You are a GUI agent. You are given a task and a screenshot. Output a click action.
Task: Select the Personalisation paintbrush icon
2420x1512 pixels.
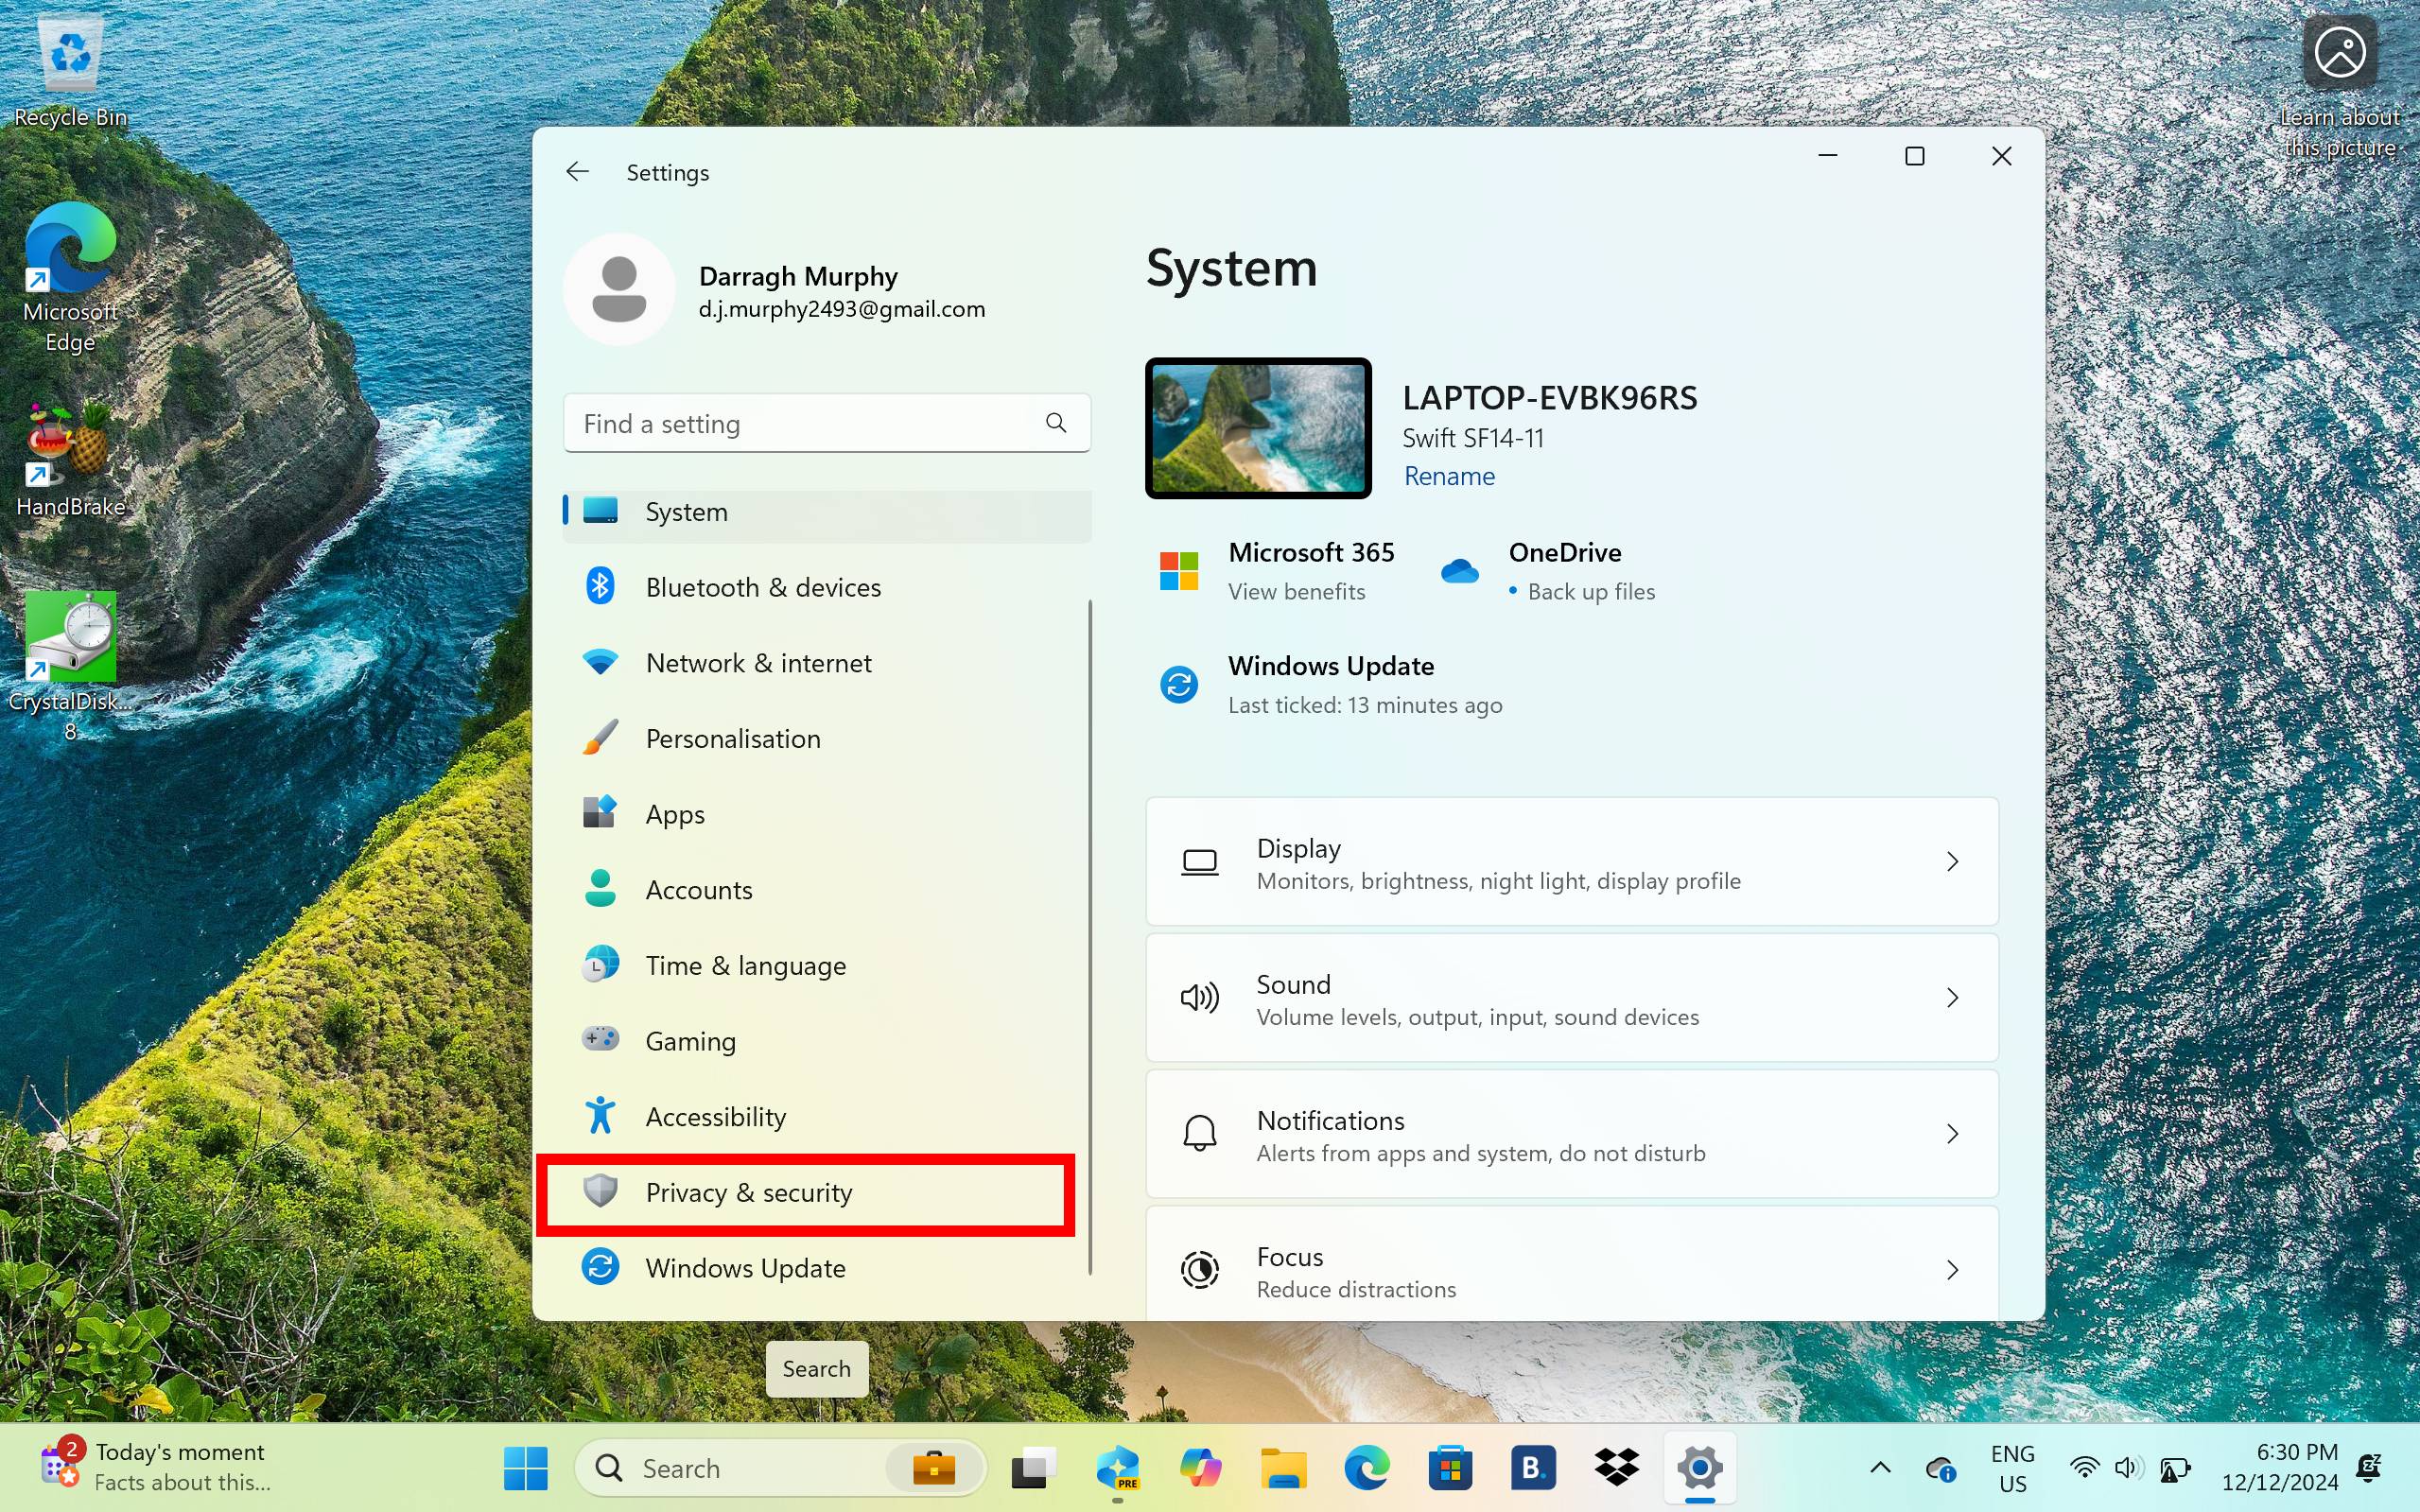click(600, 738)
